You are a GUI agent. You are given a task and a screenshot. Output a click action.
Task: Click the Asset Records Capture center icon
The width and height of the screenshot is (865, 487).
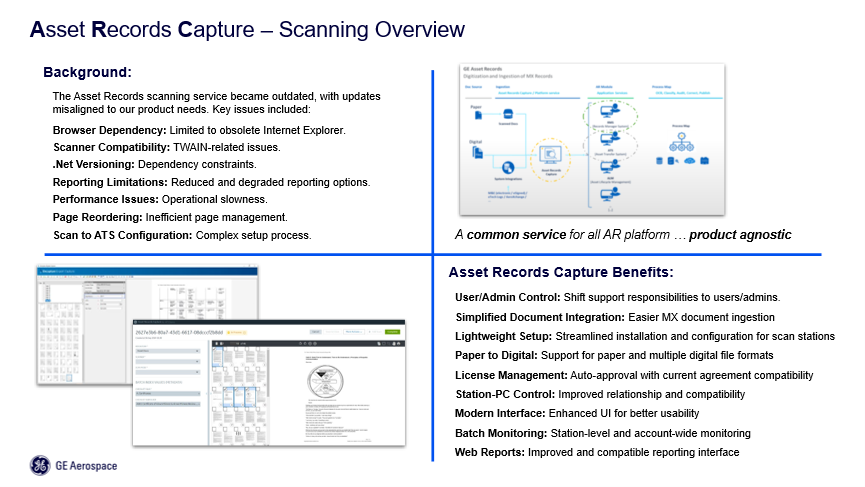point(549,153)
